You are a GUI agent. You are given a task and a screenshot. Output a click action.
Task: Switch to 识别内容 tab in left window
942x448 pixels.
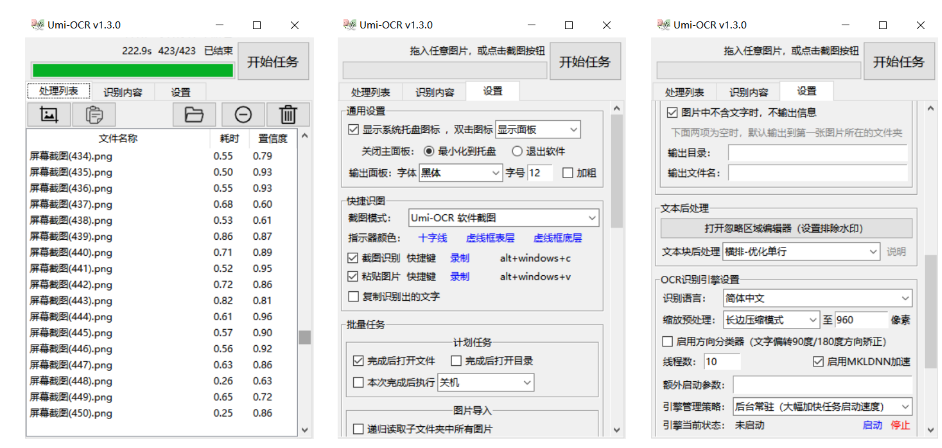point(123,92)
